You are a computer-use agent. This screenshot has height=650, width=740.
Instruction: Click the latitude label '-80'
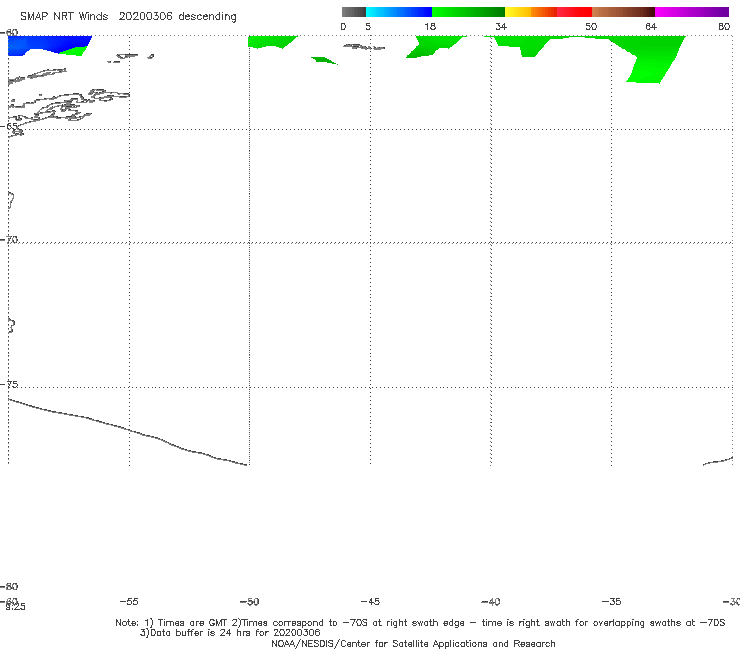tap(9, 587)
